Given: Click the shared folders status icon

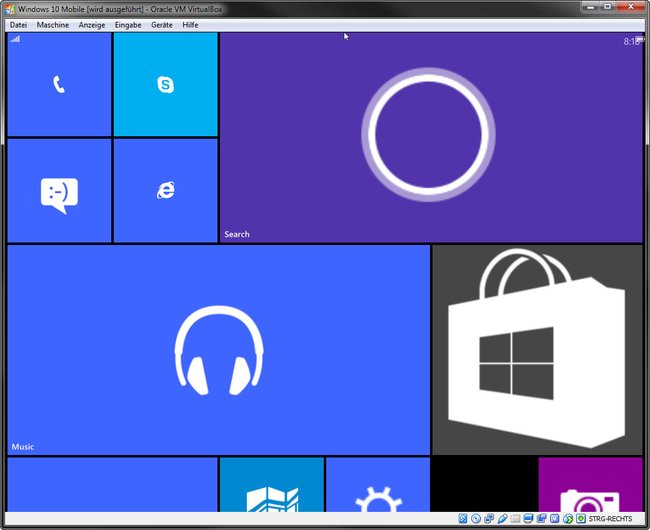Looking at the screenshot, I should (515, 518).
